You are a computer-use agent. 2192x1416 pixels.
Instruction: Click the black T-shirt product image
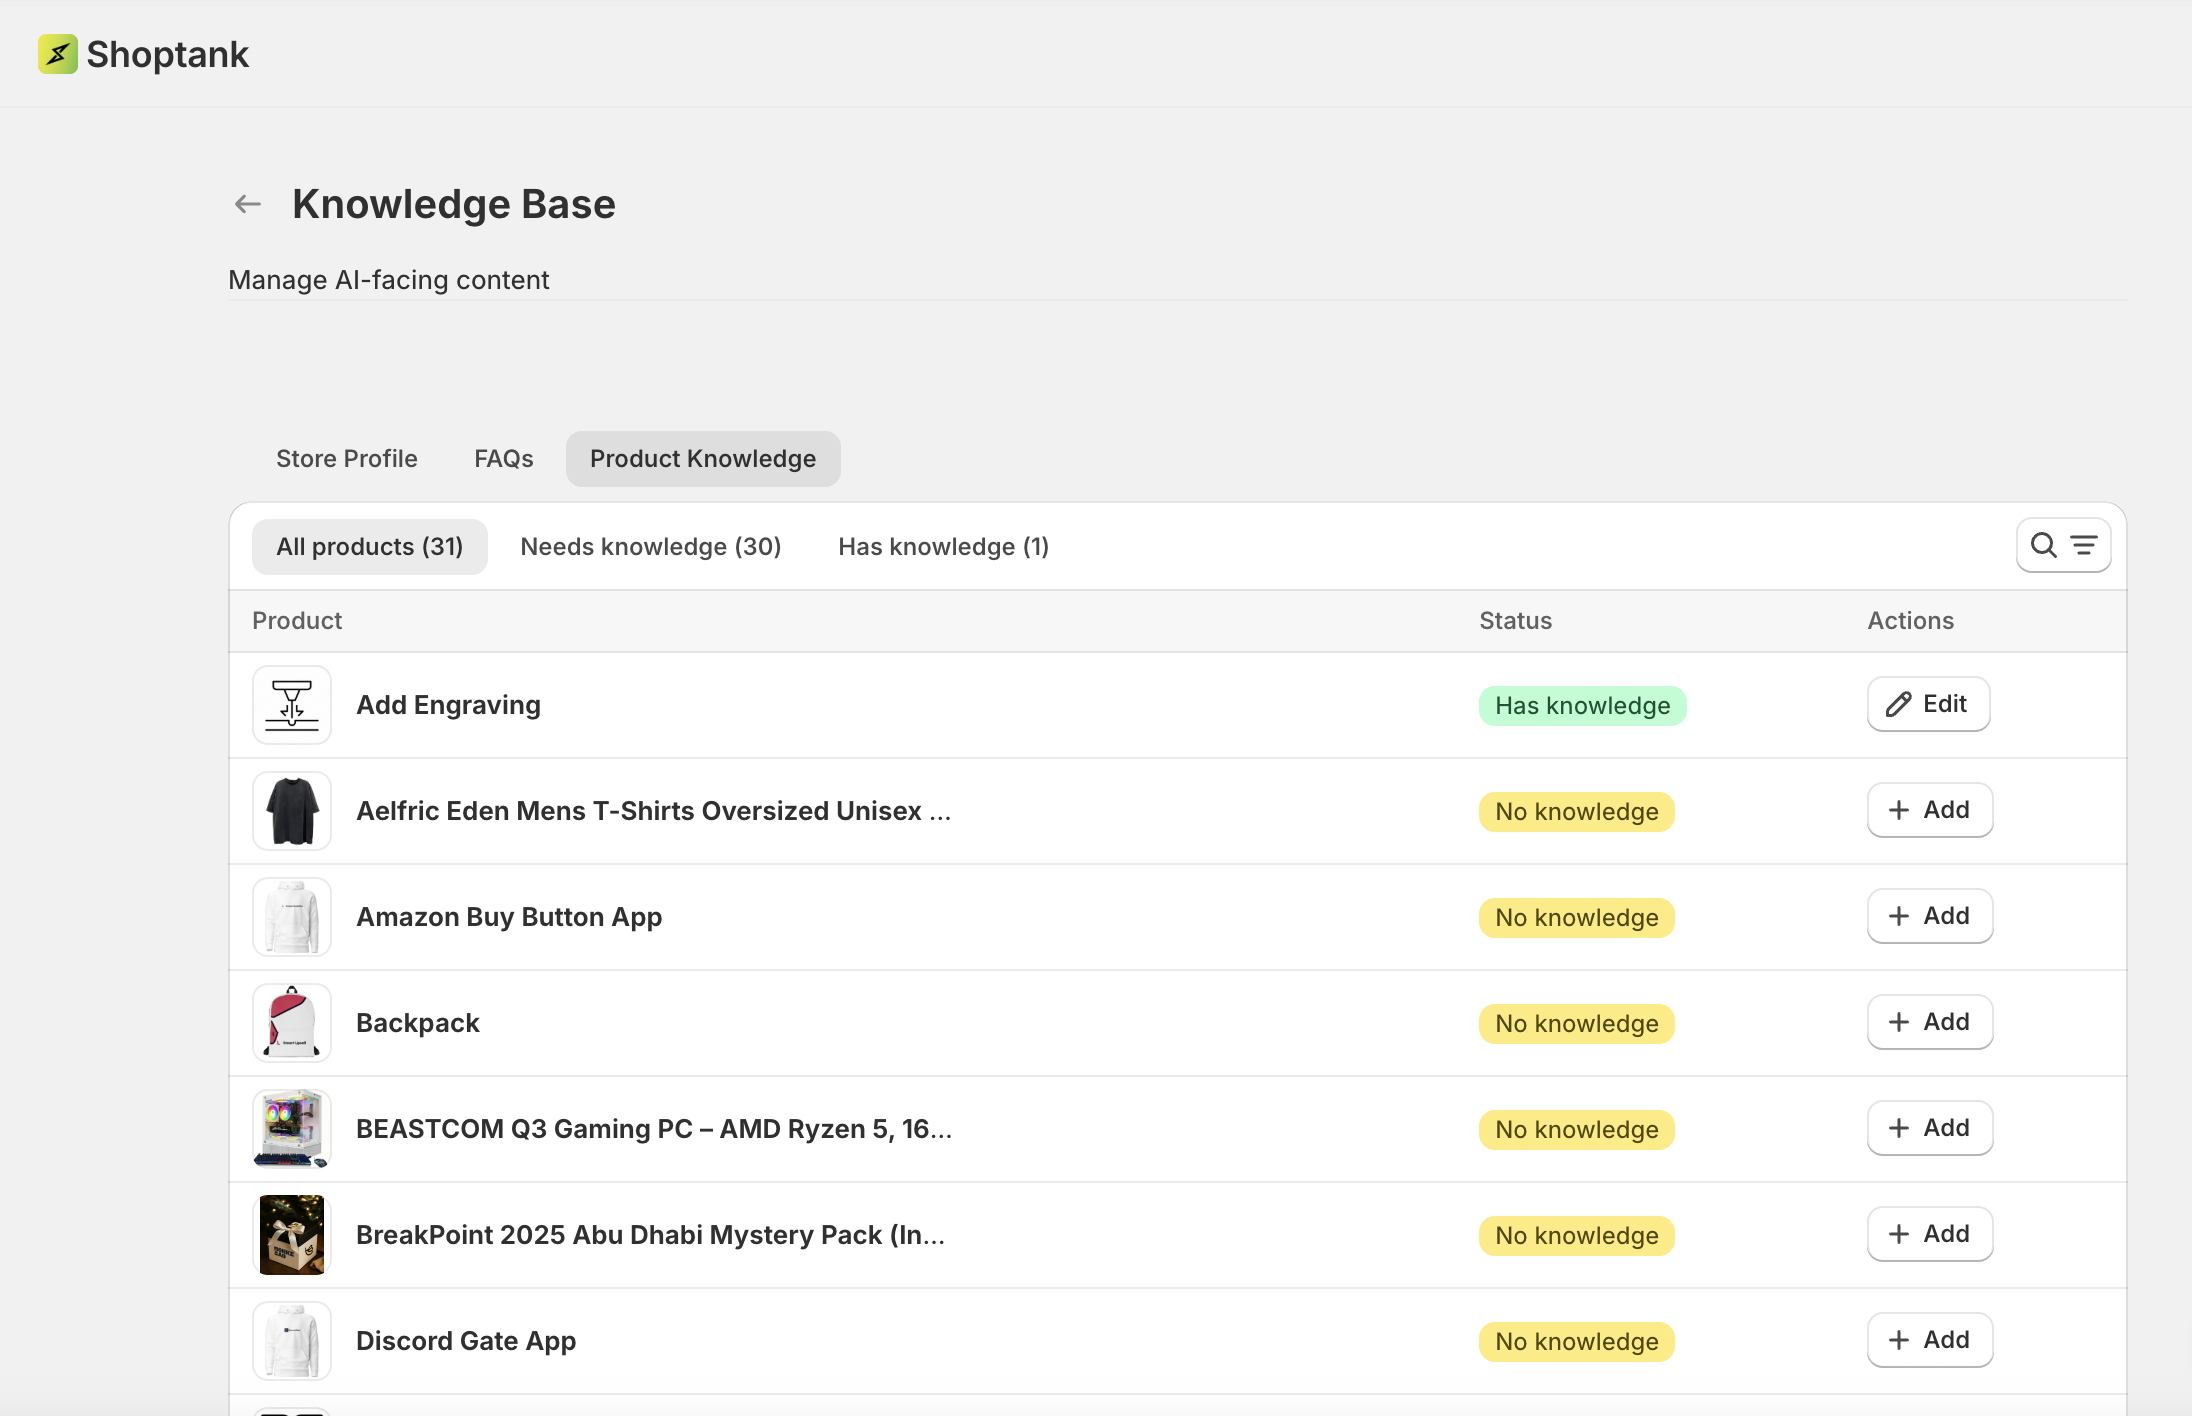click(x=292, y=811)
